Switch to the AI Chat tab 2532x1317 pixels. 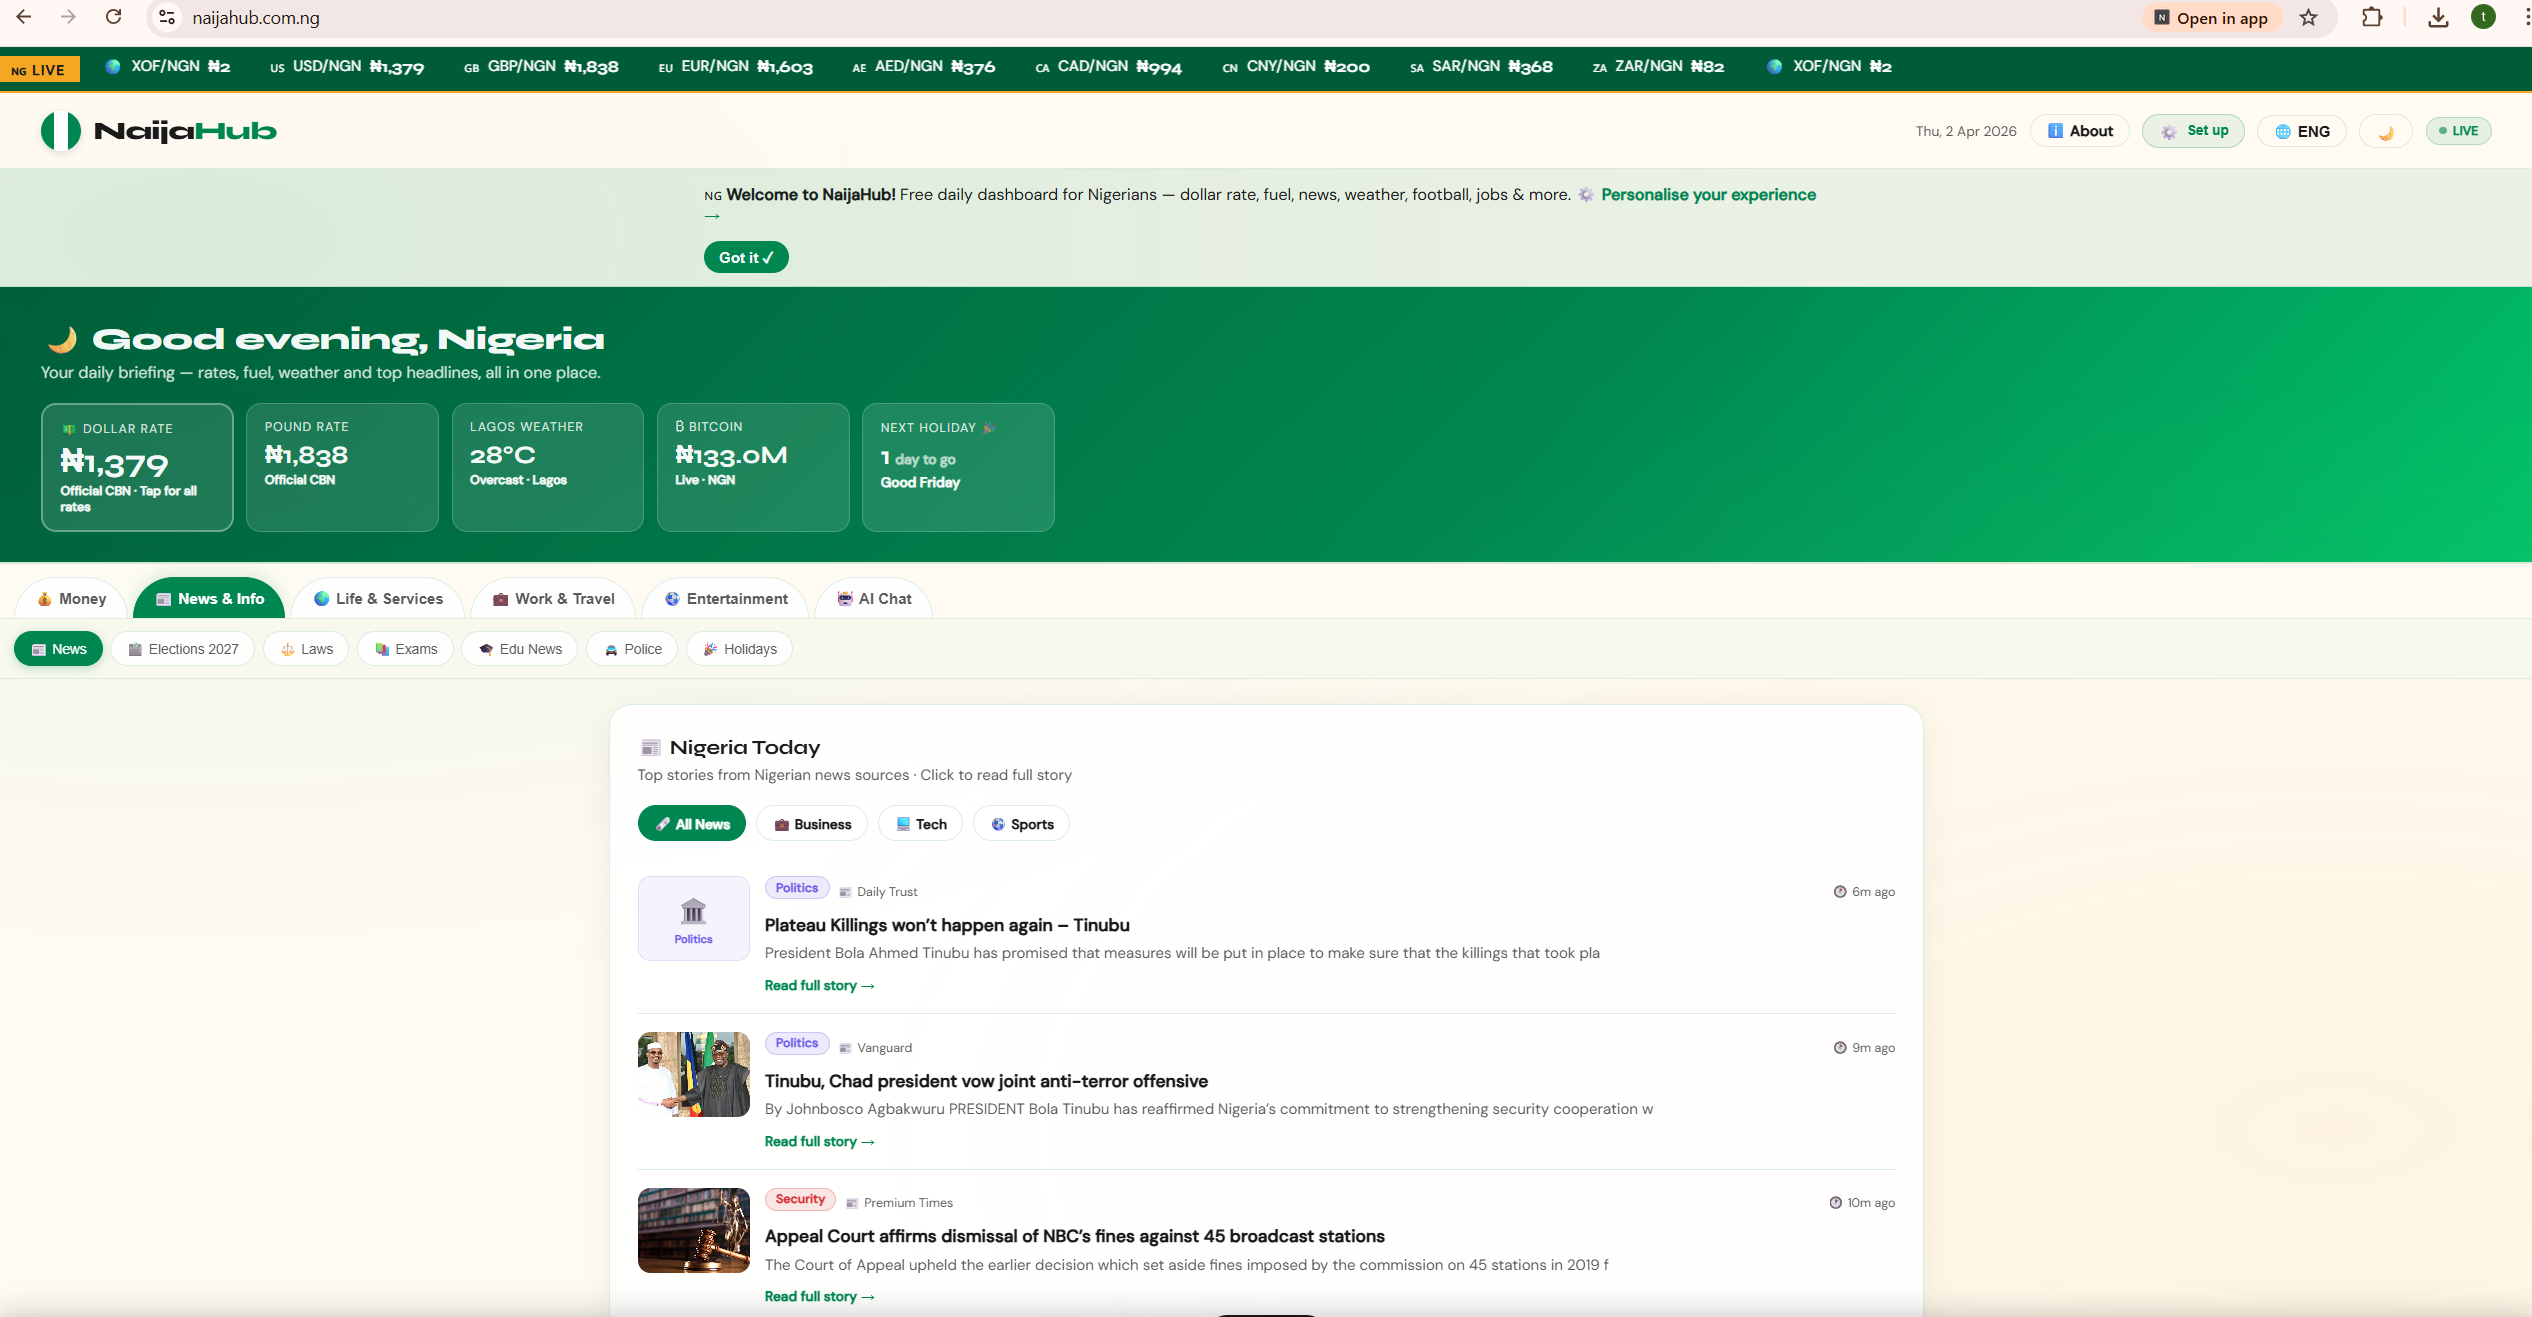[x=874, y=599]
